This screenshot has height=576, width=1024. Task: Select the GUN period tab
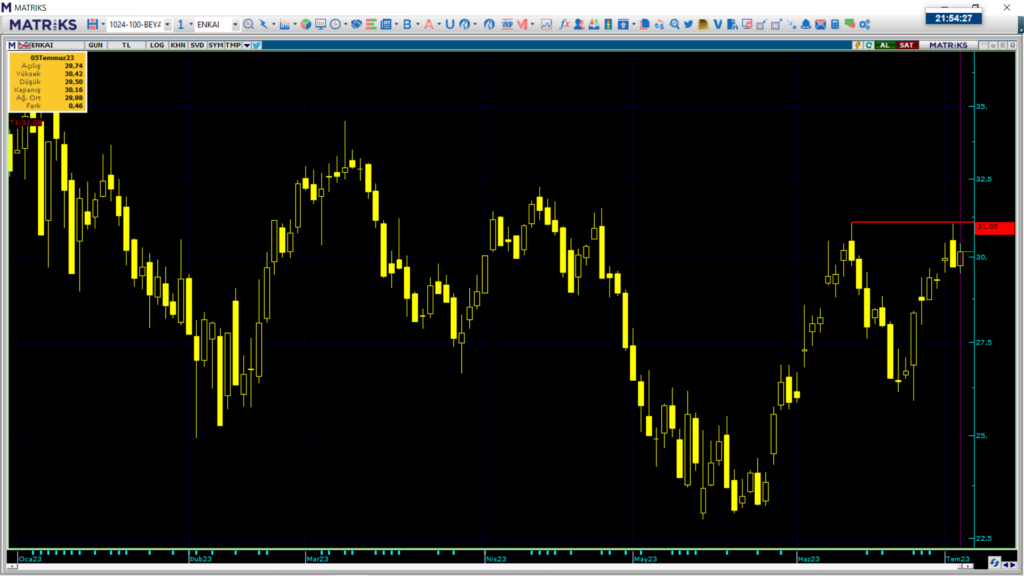point(96,45)
